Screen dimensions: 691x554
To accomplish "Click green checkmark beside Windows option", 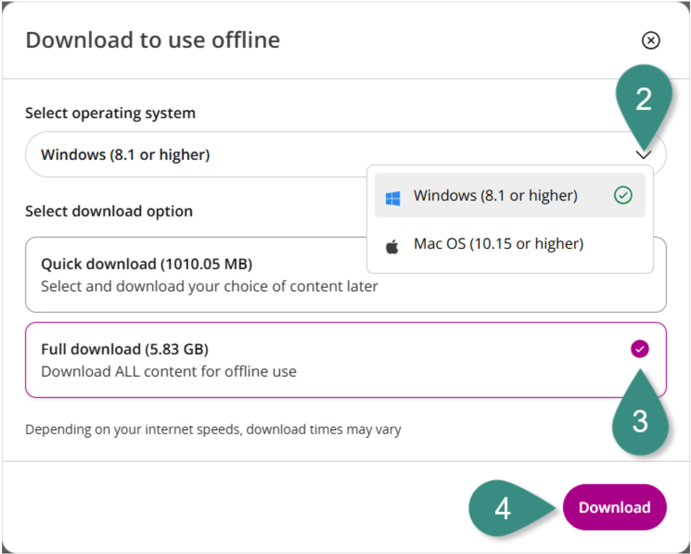I will pyautogui.click(x=623, y=196).
